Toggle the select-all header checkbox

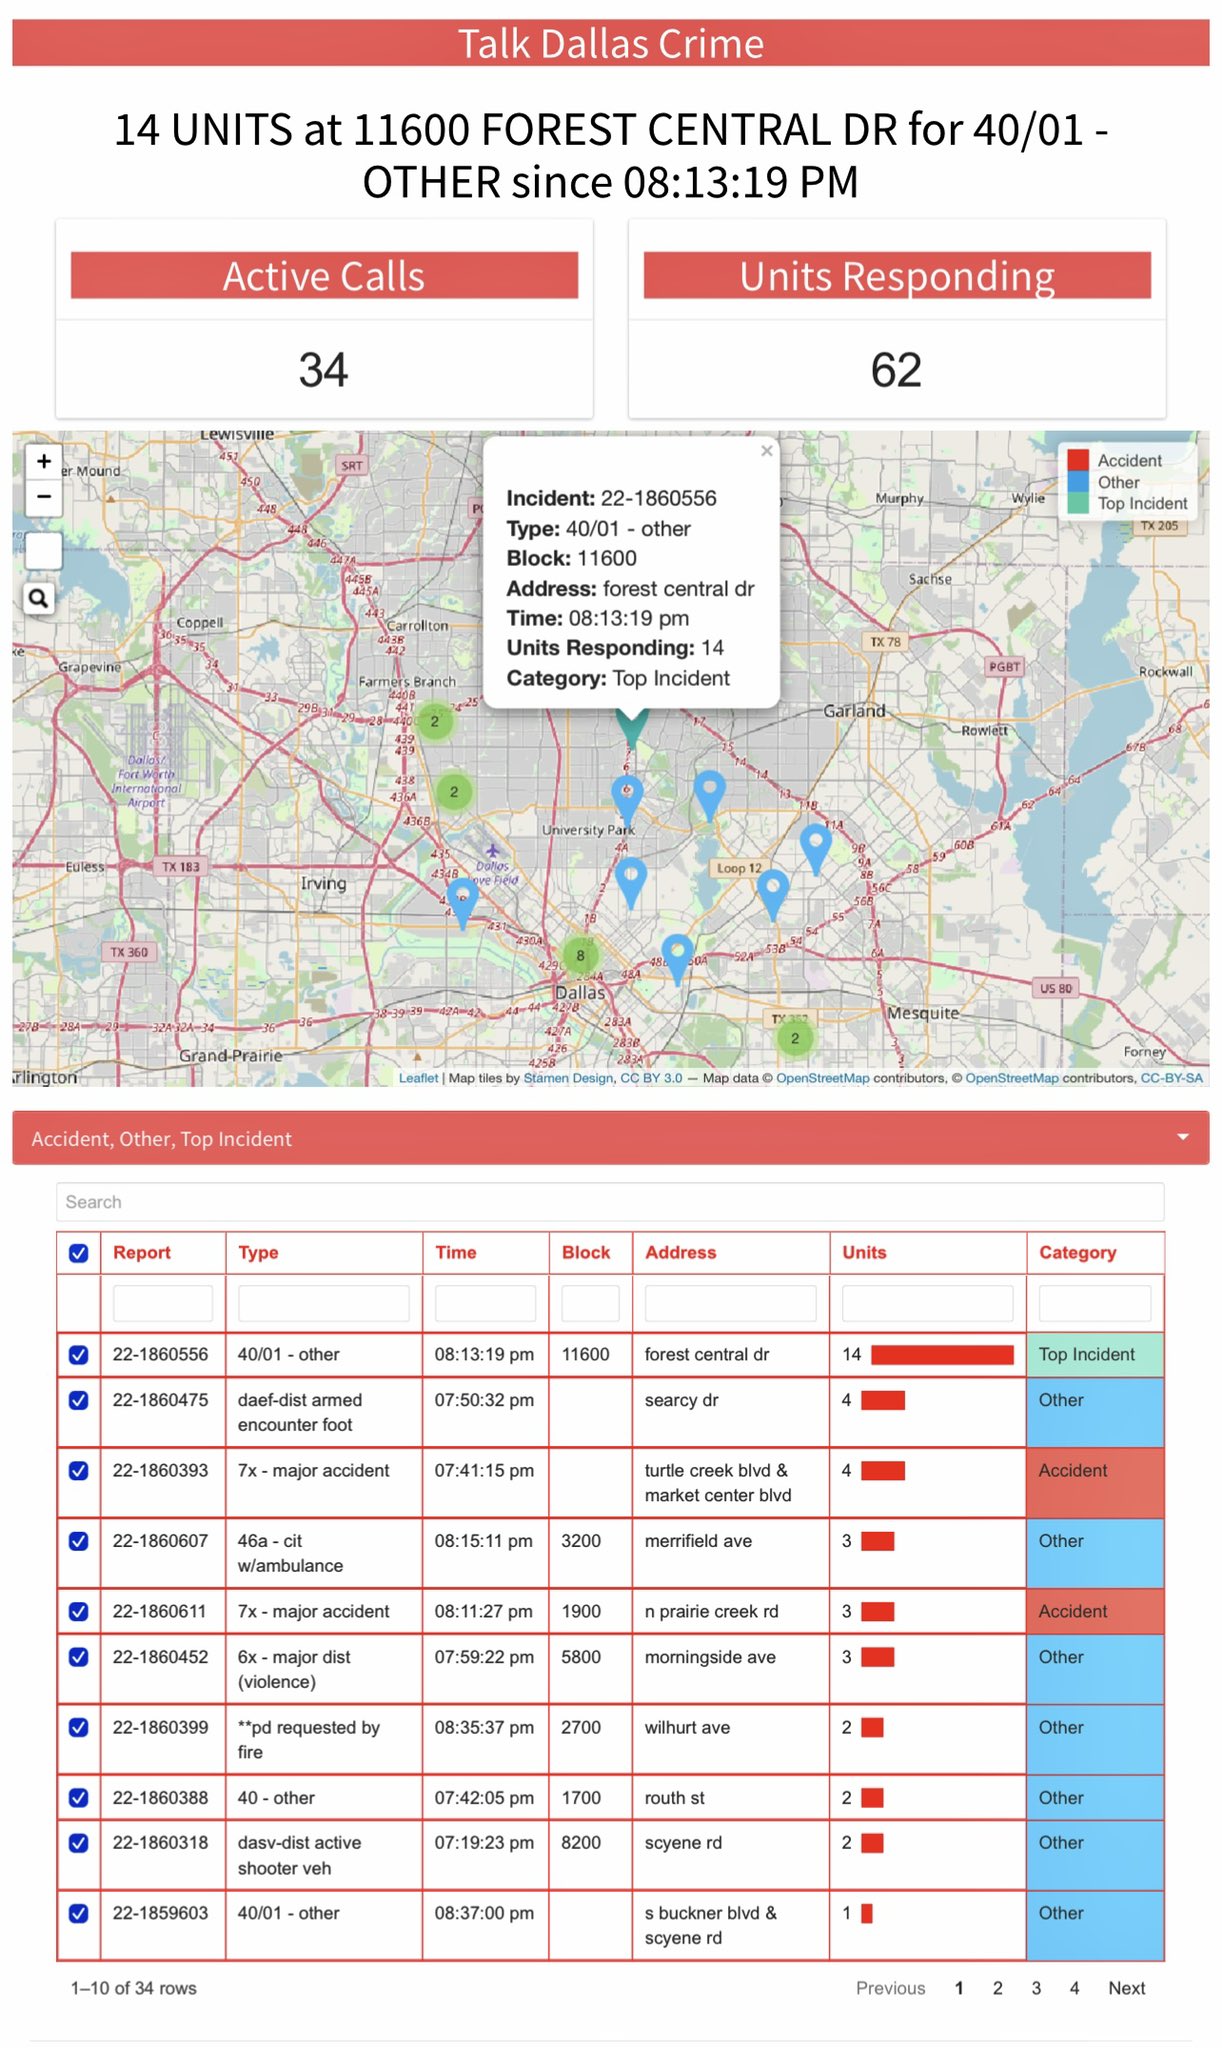click(x=79, y=1253)
